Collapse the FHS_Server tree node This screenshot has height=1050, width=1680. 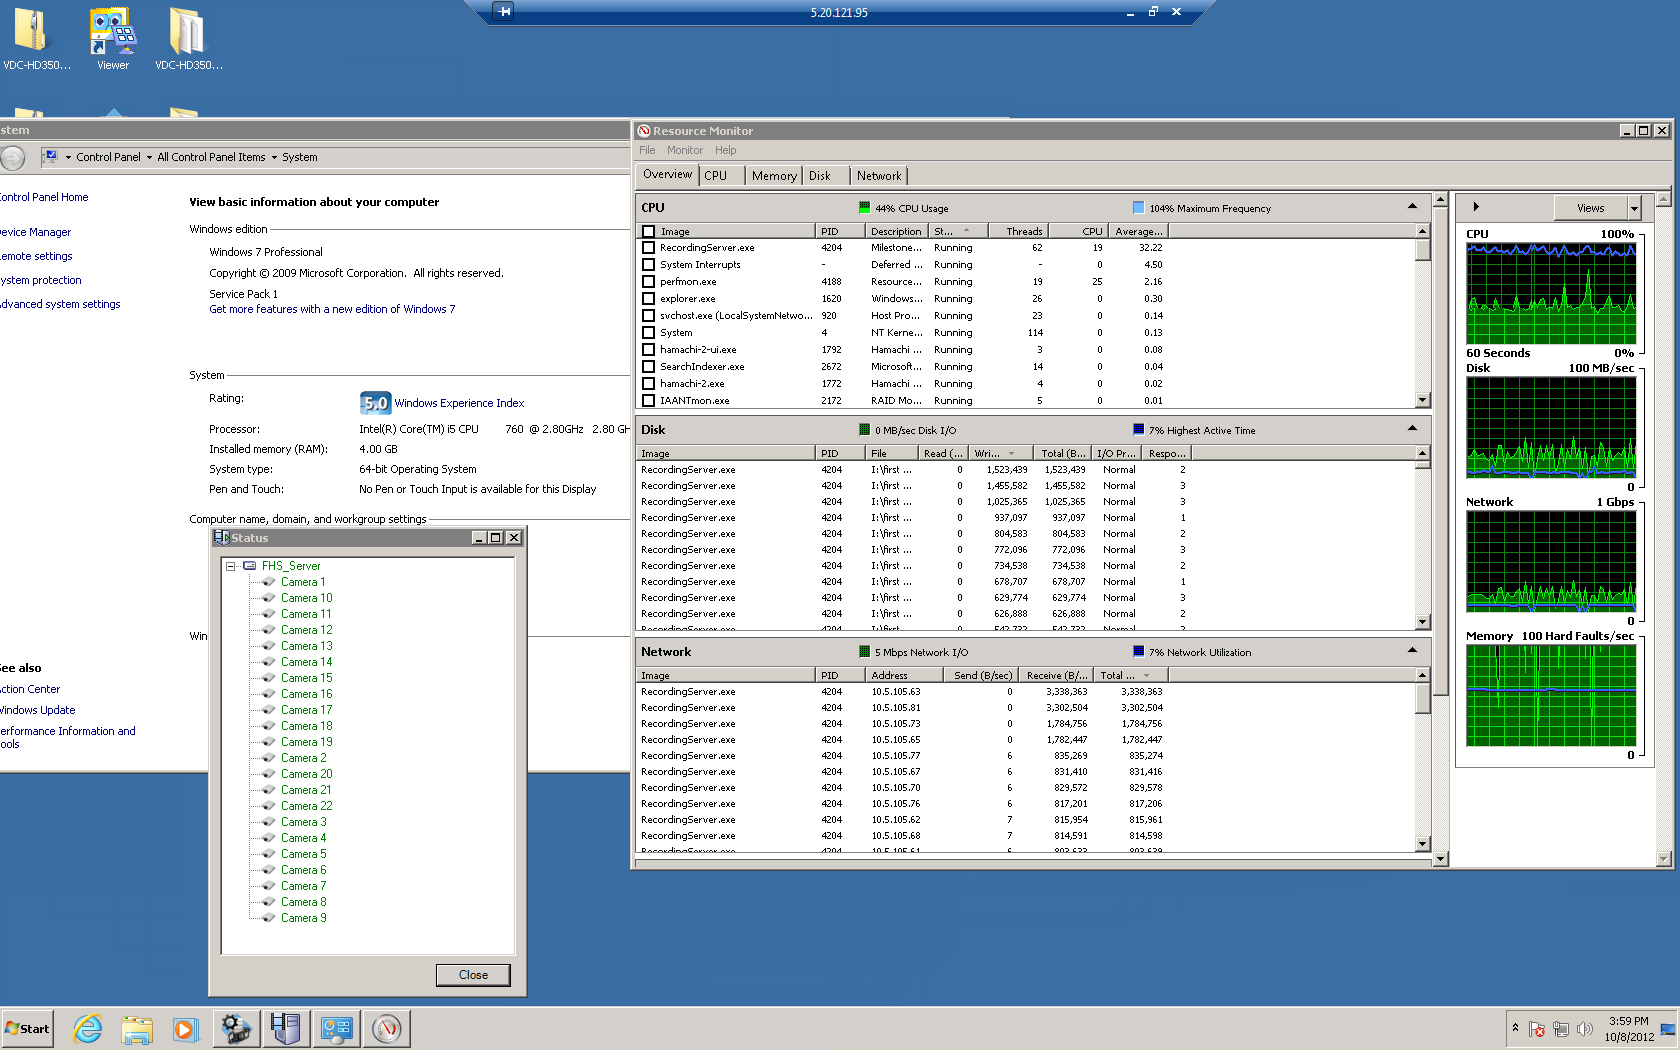click(x=231, y=566)
